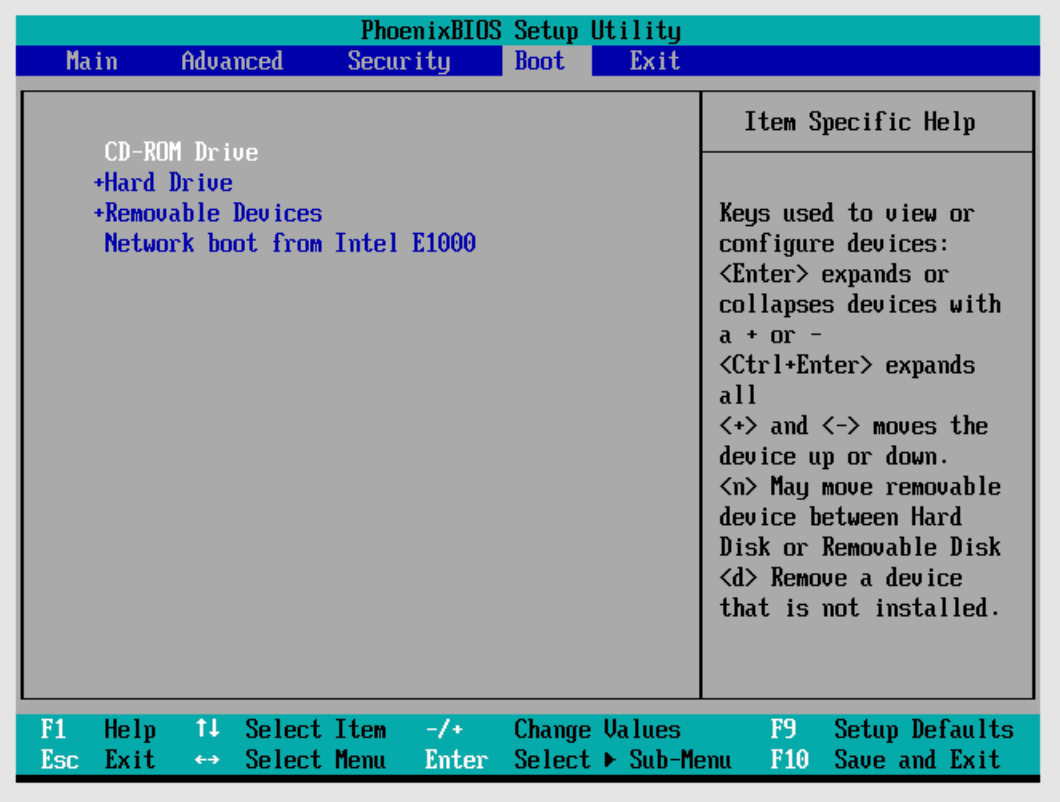Expand the plus sign beside Removable Devices
The height and width of the screenshot is (802, 1060).
click(98, 213)
